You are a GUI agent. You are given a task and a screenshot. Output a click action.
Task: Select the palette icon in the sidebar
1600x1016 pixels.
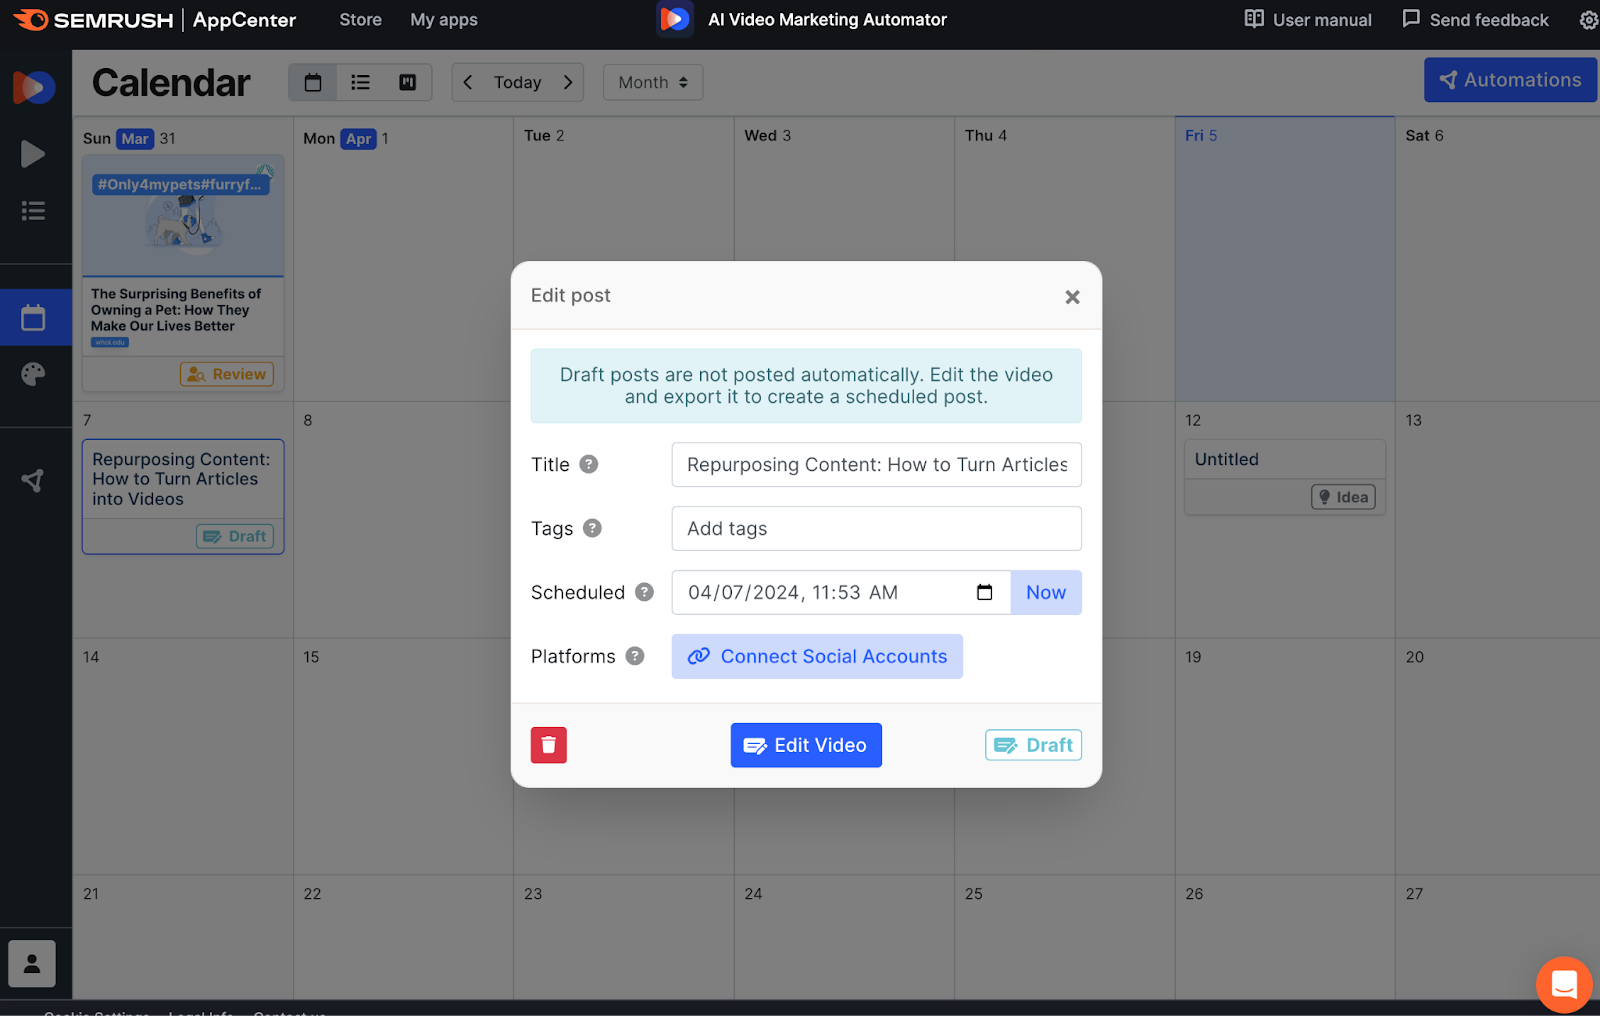(x=33, y=374)
